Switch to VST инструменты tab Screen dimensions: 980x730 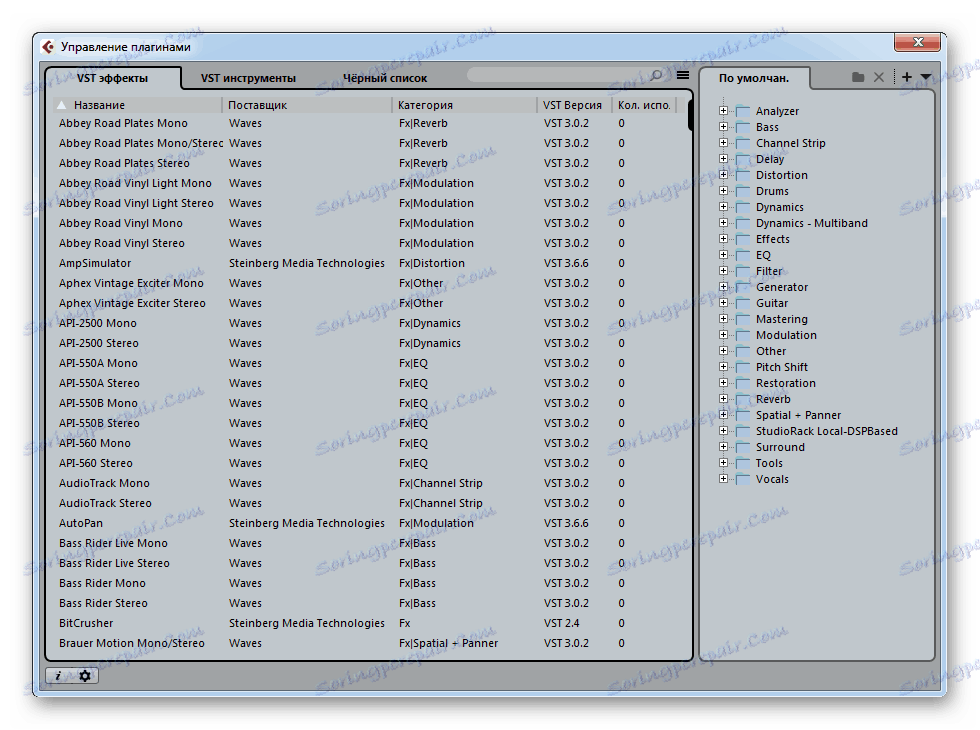248,78
